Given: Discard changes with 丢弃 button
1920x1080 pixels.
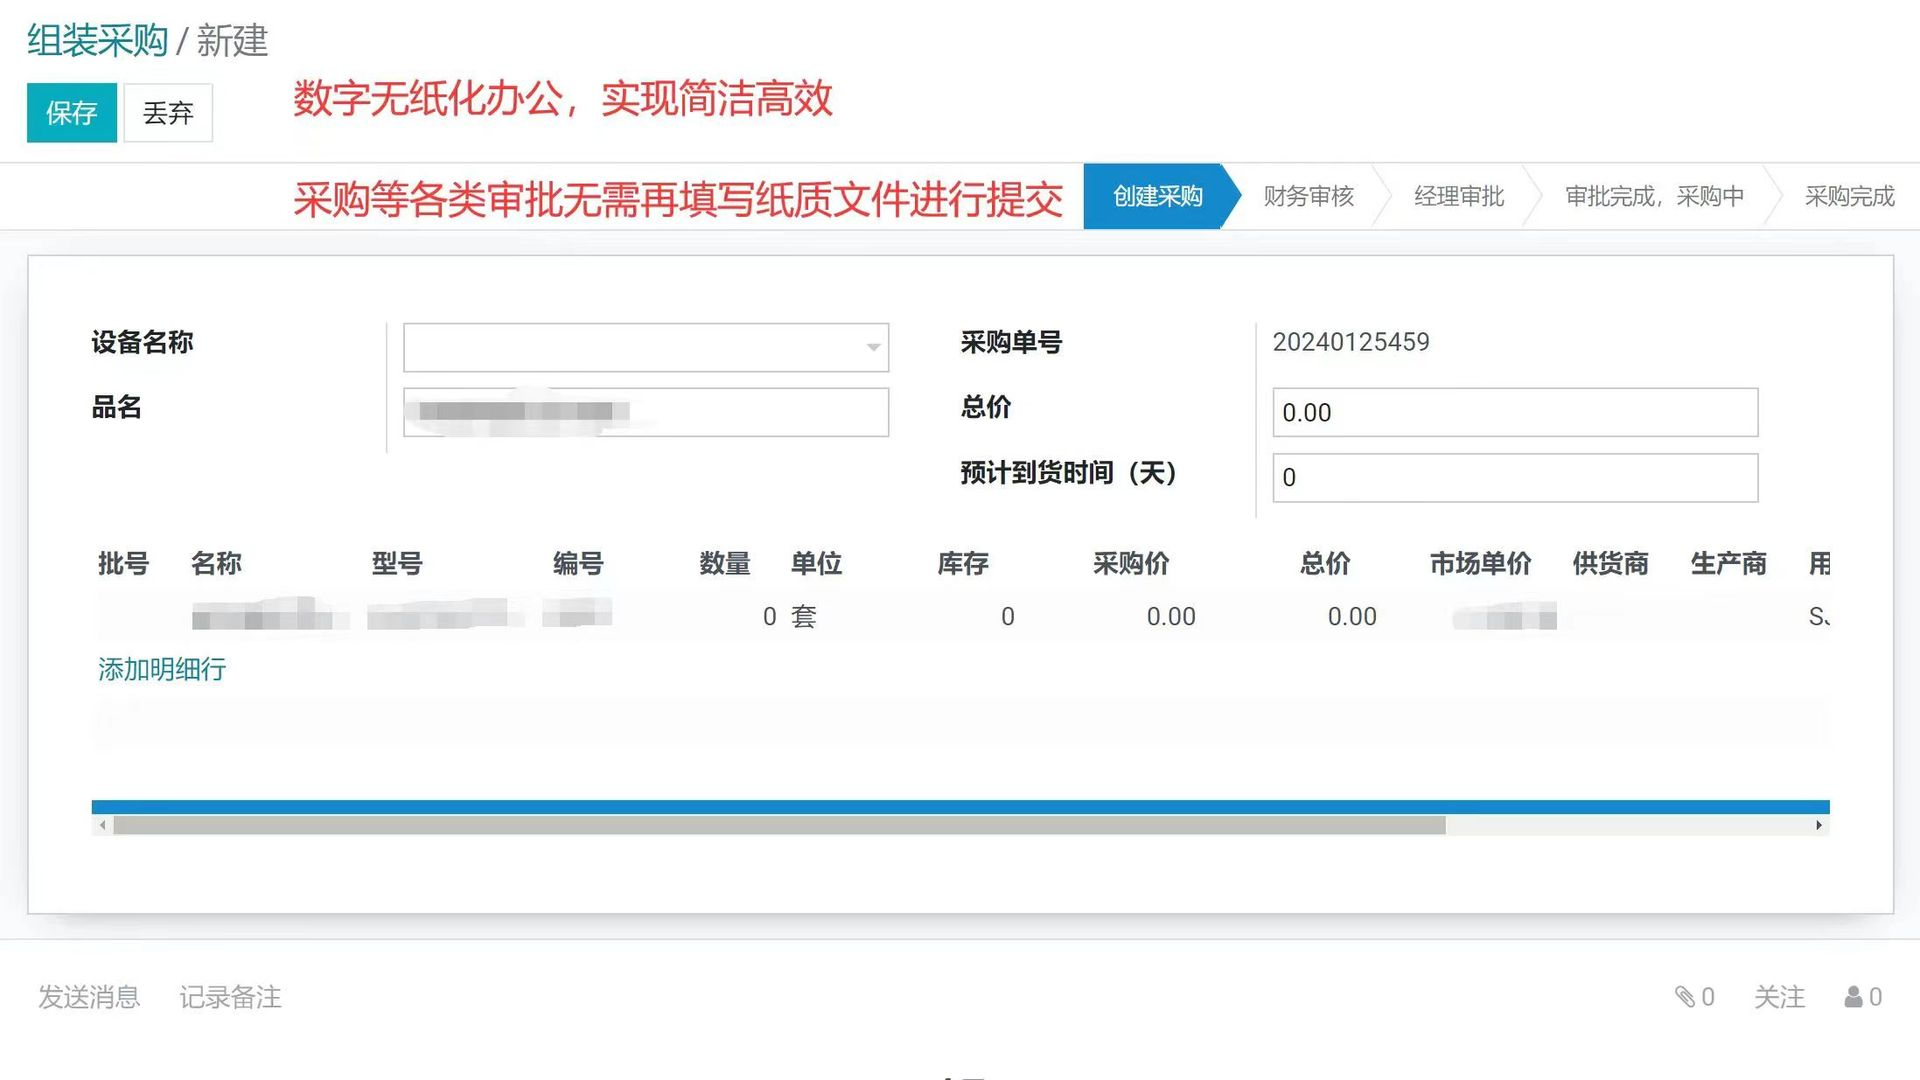Looking at the screenshot, I should pyautogui.click(x=168, y=113).
